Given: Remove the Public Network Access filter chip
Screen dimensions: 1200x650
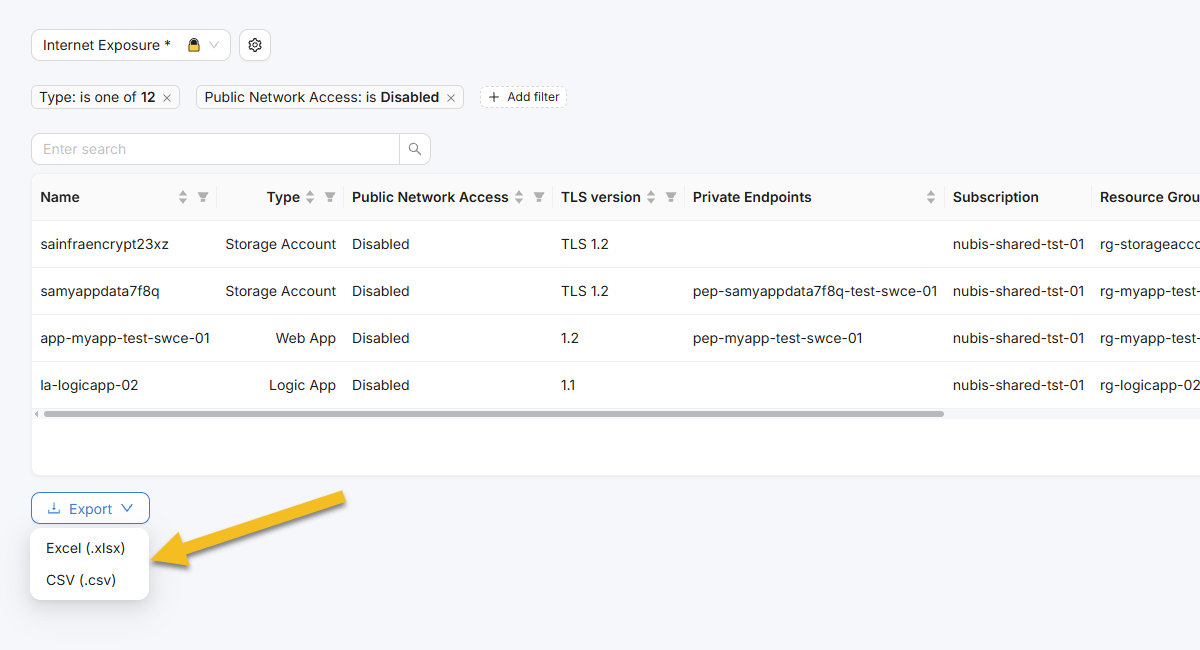Looking at the screenshot, I should pos(451,97).
